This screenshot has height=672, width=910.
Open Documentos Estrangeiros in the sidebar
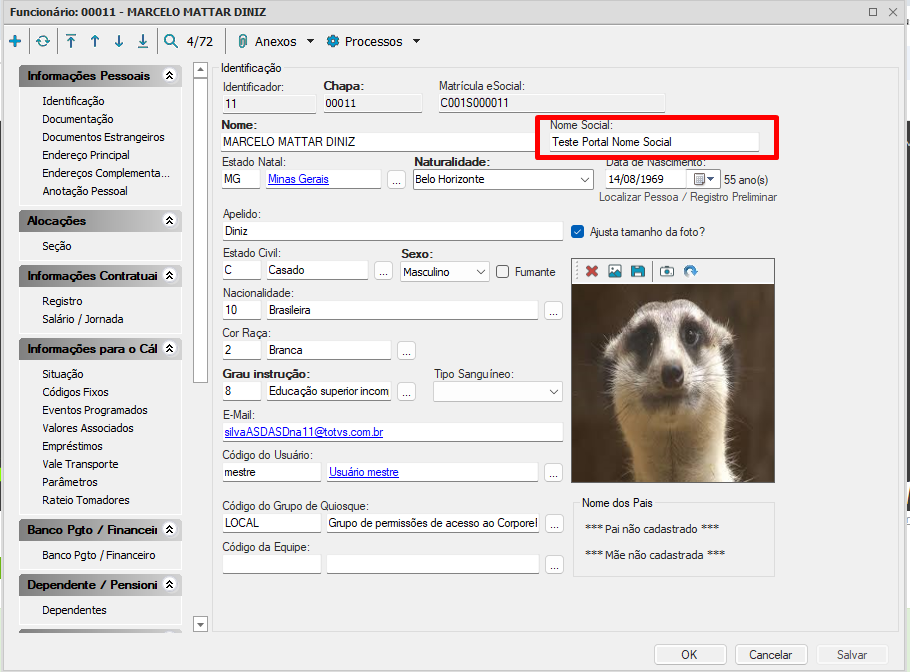[x=103, y=137]
